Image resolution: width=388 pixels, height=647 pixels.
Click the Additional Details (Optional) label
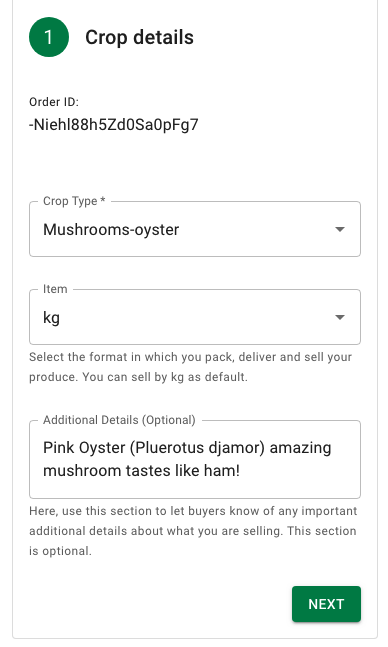(119, 420)
